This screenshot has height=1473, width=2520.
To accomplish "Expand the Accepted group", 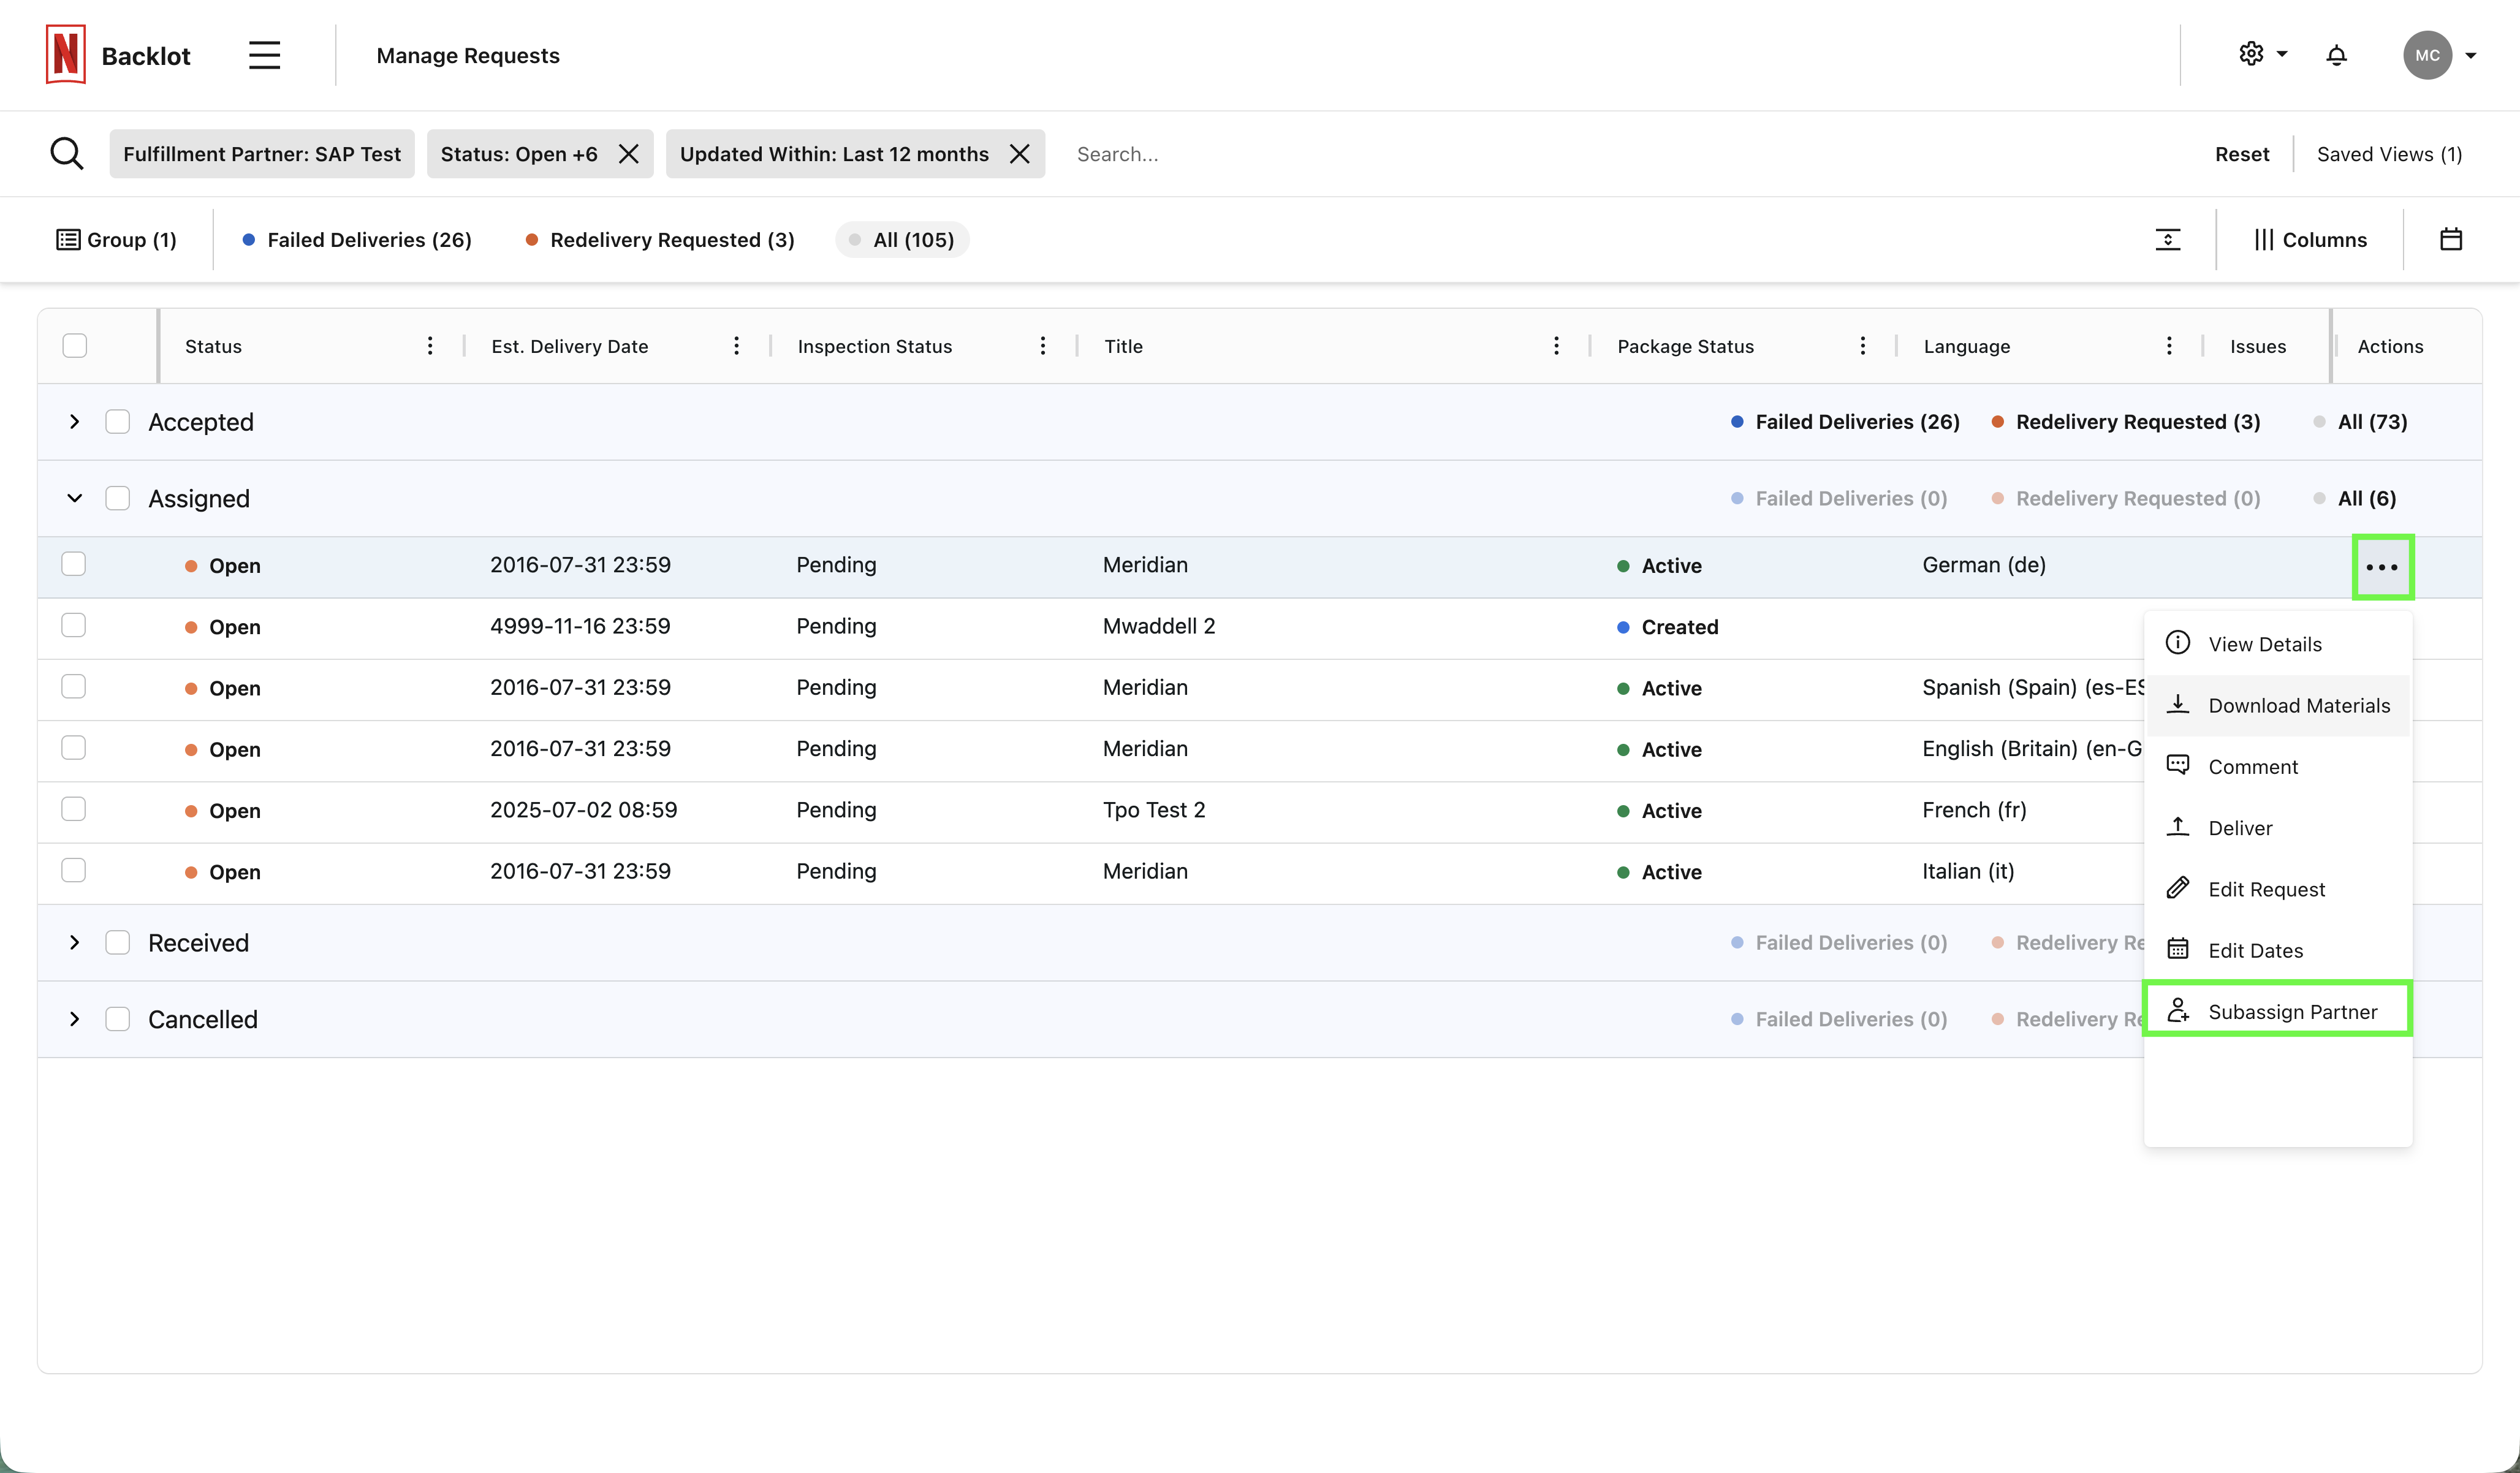I will coord(75,422).
